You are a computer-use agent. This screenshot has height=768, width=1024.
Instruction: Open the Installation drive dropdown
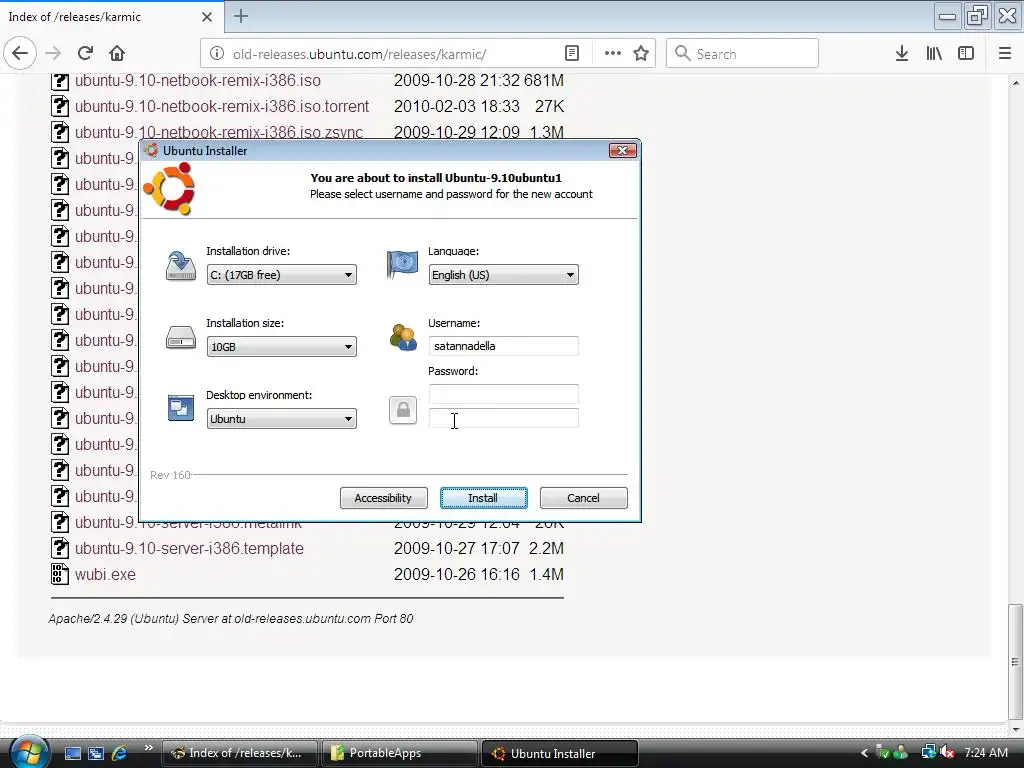(281, 275)
